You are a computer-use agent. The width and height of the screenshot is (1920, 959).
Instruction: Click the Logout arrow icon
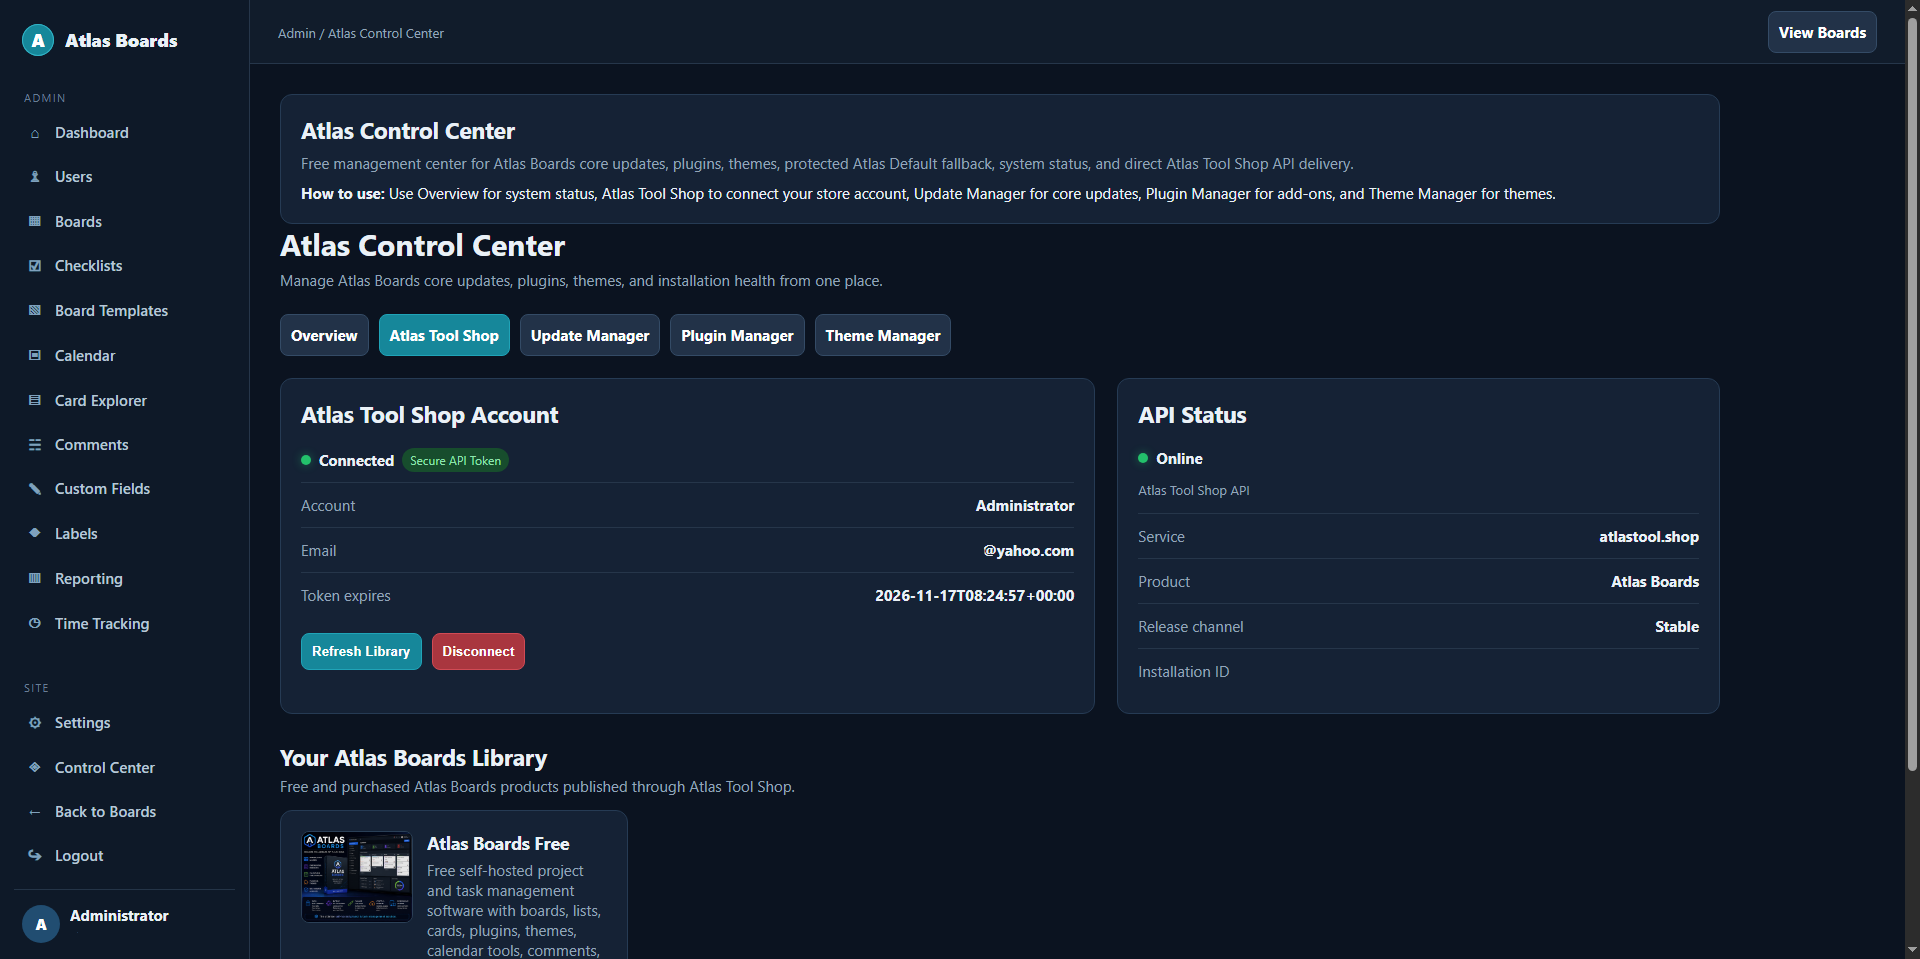click(x=35, y=856)
